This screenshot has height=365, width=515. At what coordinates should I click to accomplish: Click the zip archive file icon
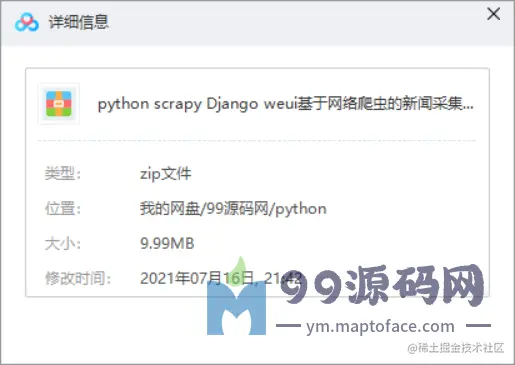pyautogui.click(x=59, y=104)
